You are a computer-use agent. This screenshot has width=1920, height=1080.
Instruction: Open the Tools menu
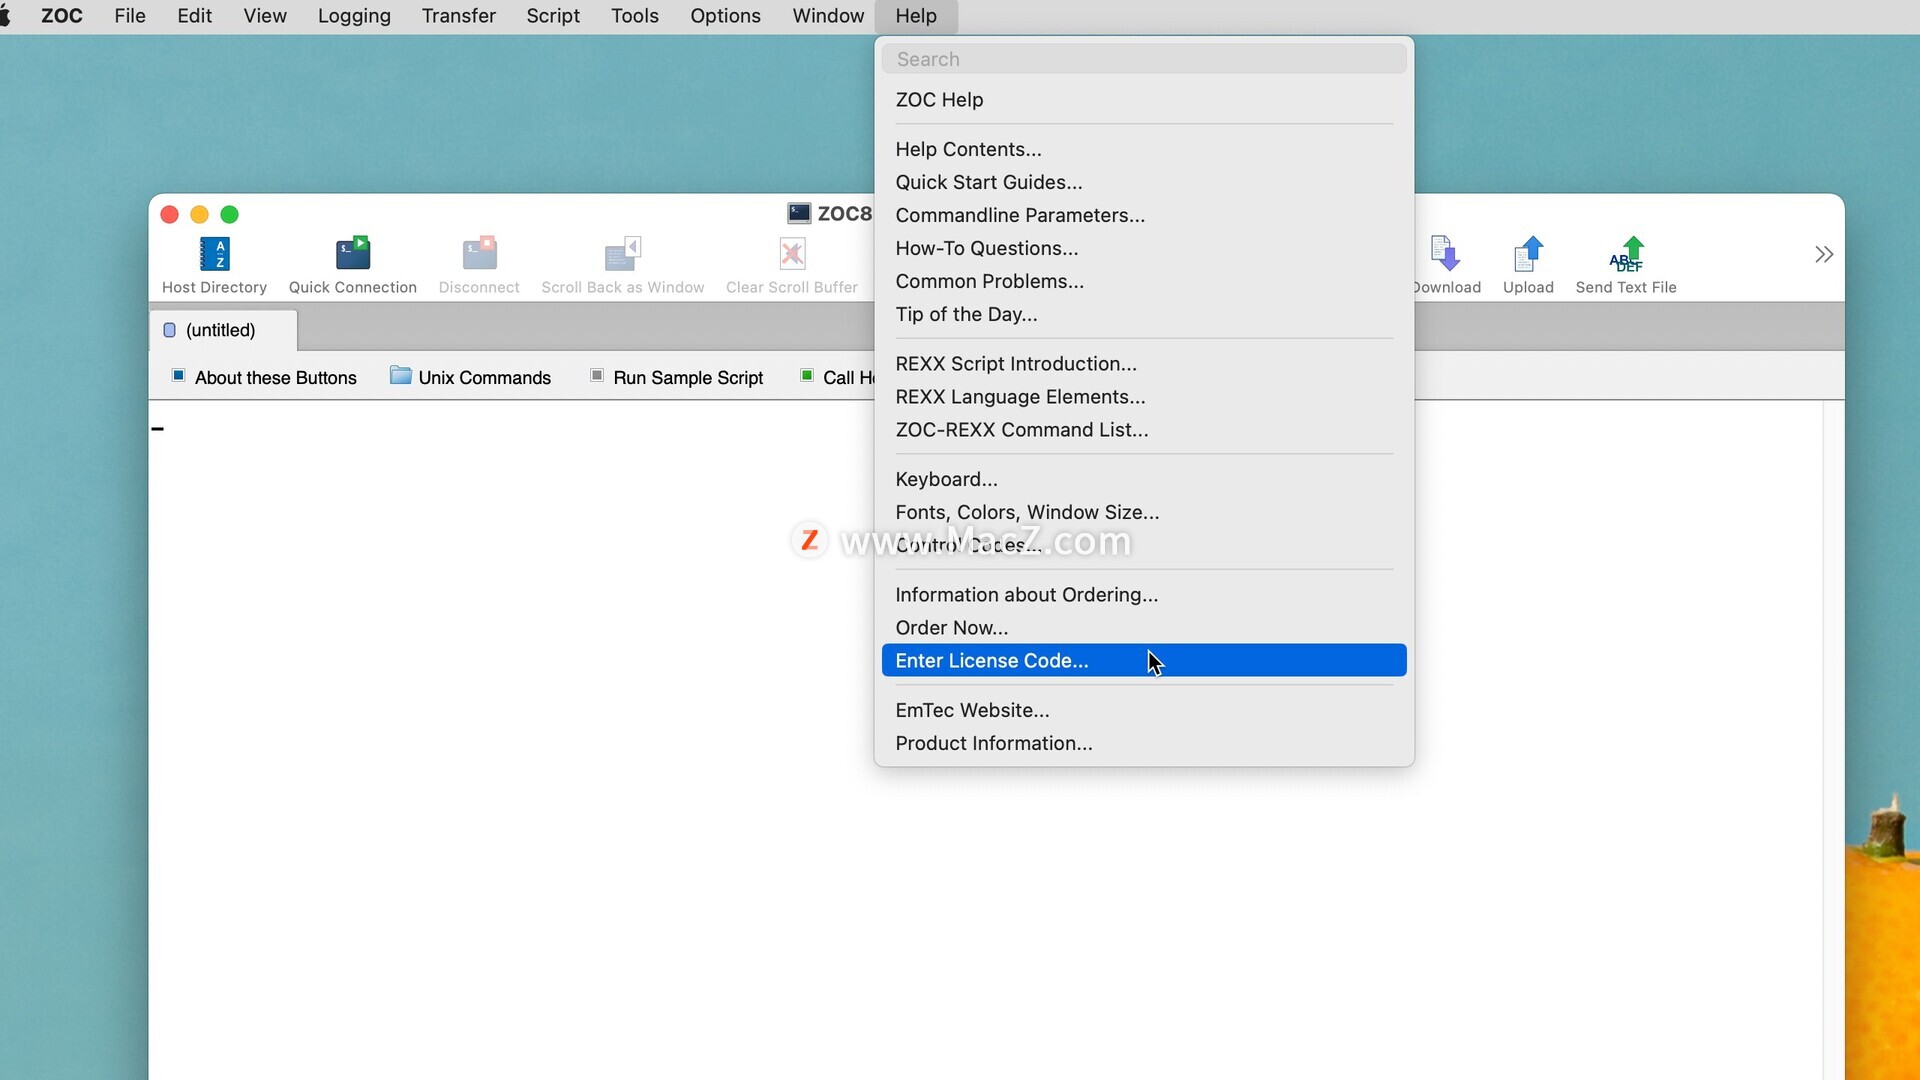(635, 16)
